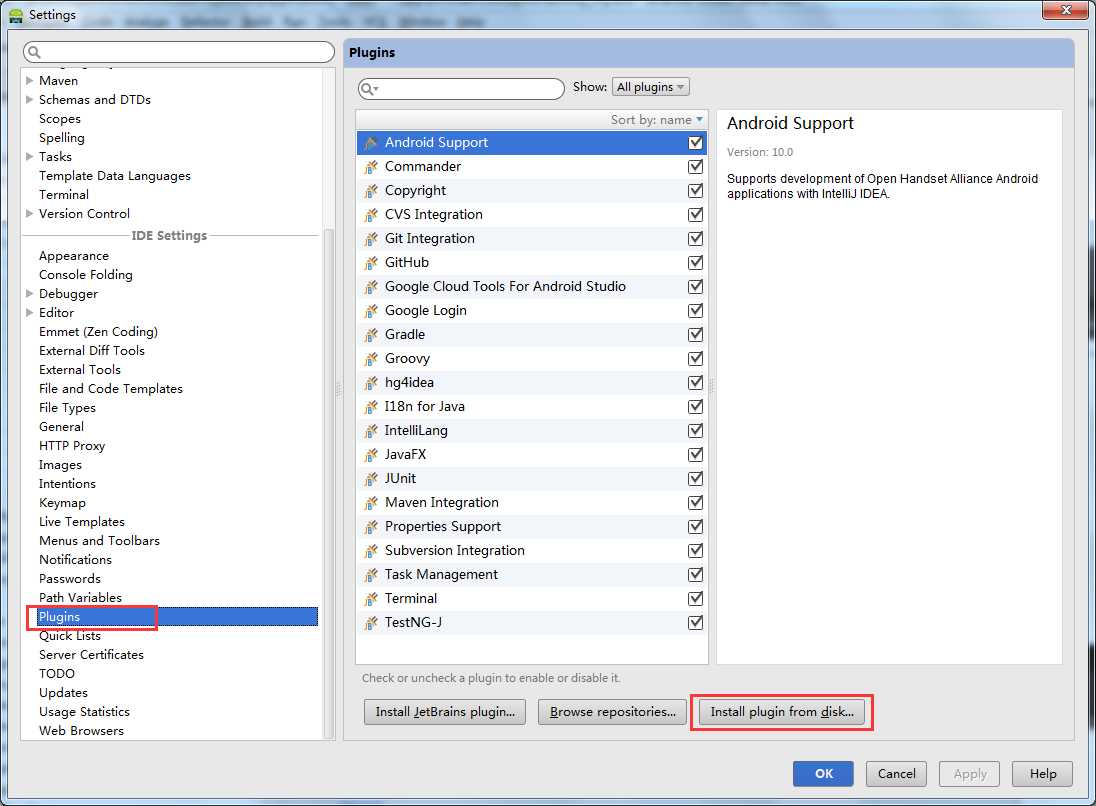Uncheck the Commander plugin
Image resolution: width=1096 pixels, height=806 pixels.
coord(695,166)
